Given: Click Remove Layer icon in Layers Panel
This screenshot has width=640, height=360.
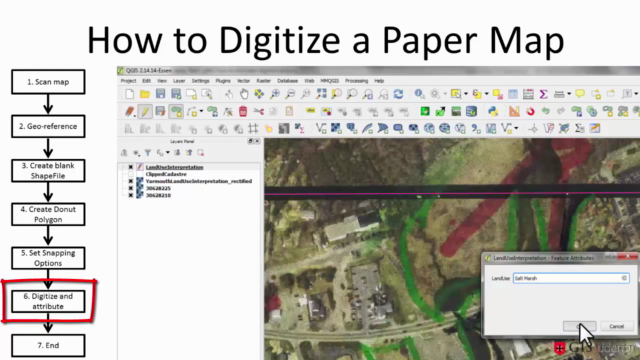Looking at the screenshot, I should [200, 153].
